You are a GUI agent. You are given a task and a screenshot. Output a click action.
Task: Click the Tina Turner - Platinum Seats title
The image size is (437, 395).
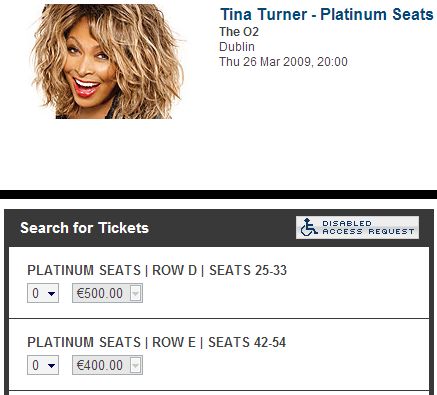pos(327,14)
